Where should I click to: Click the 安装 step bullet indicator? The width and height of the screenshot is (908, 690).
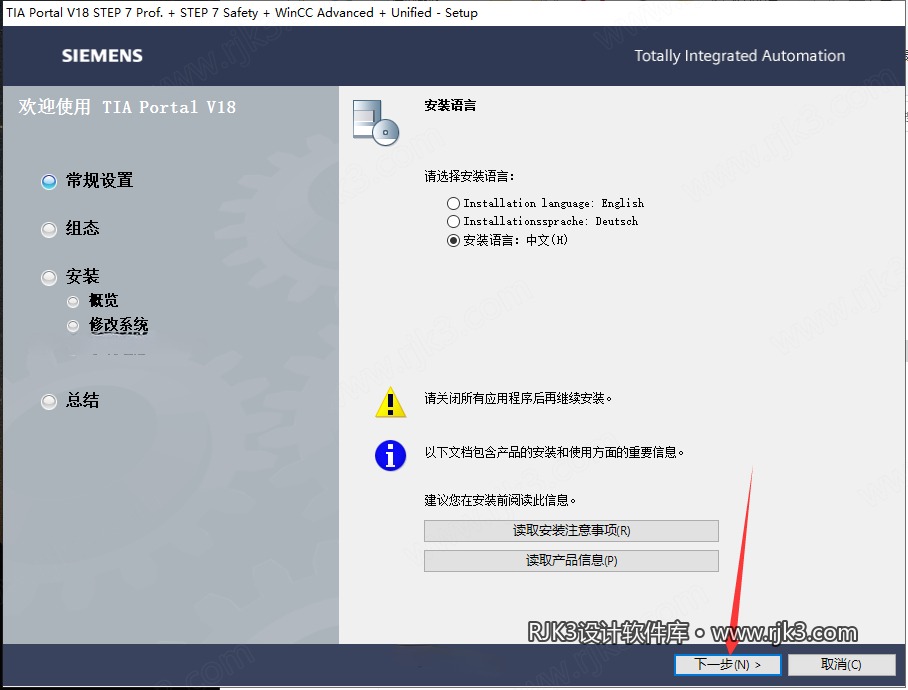pyautogui.click(x=49, y=278)
